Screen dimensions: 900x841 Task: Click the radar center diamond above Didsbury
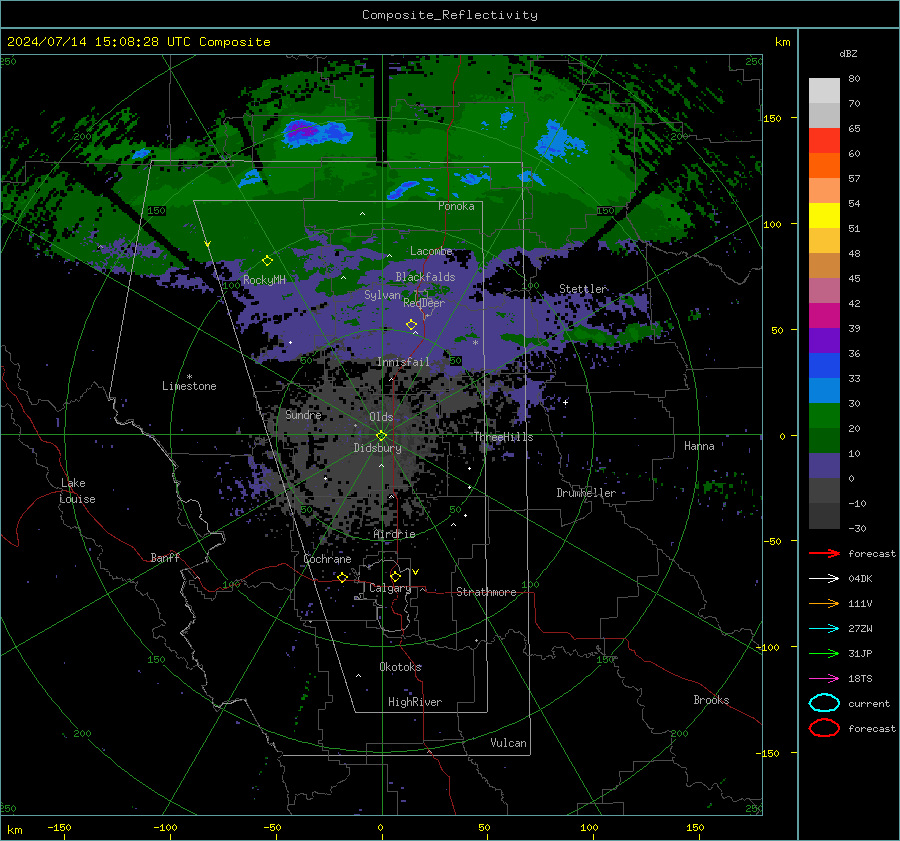(381, 435)
